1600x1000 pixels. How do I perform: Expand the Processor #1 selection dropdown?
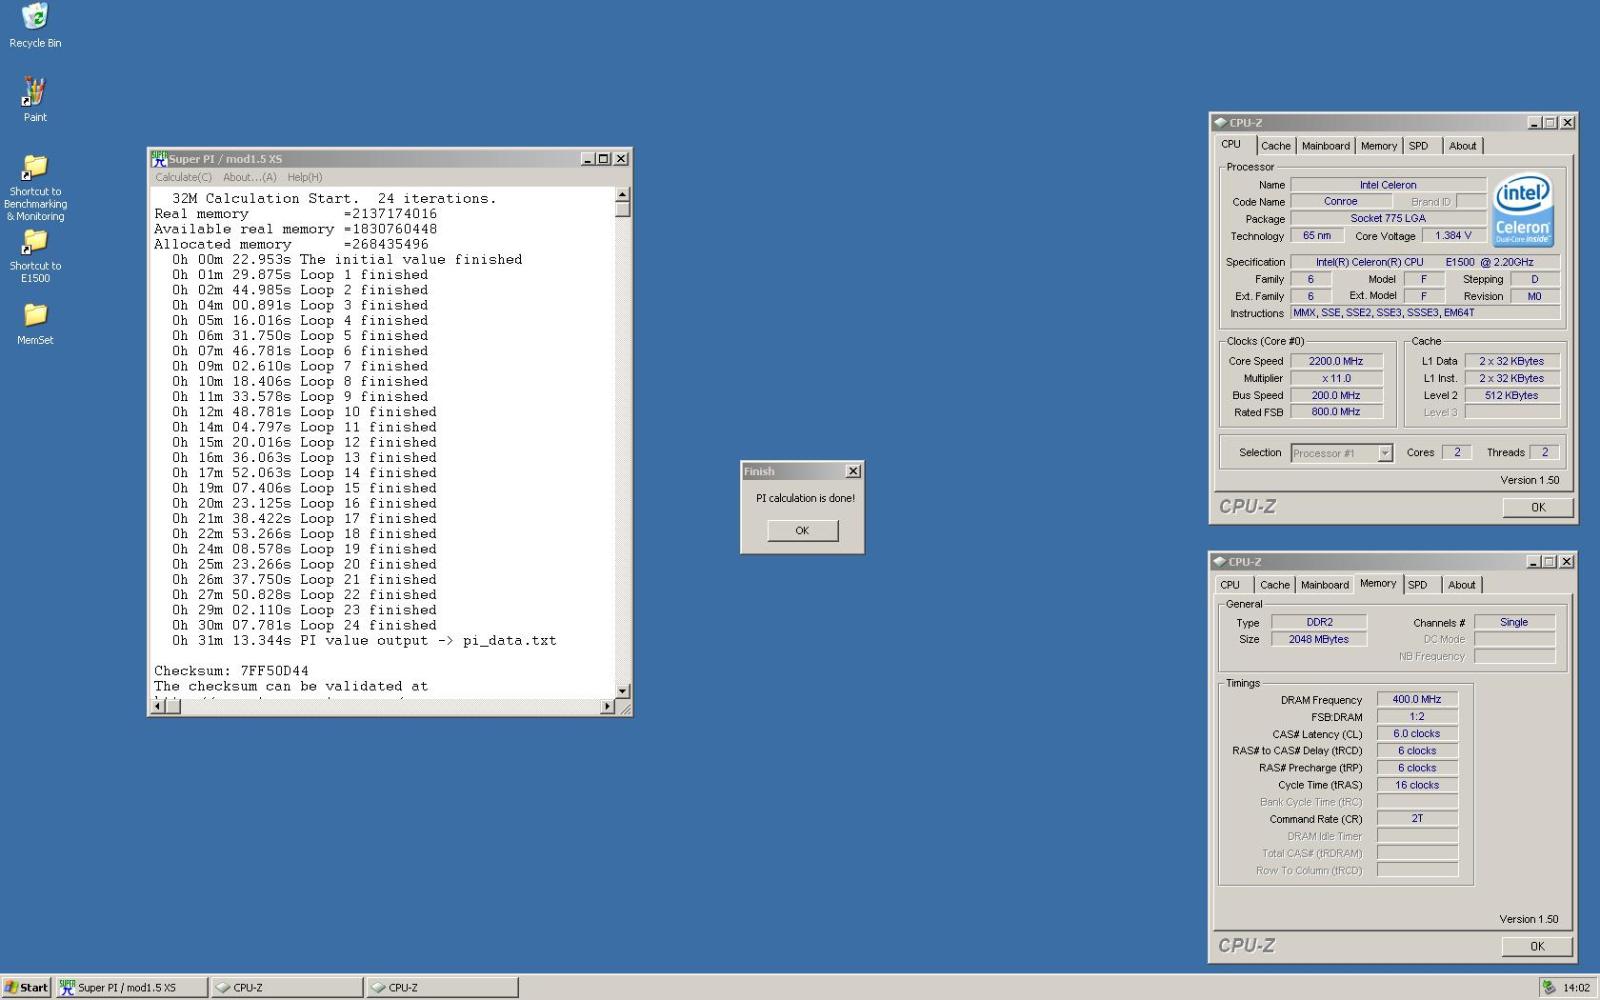(x=1385, y=453)
